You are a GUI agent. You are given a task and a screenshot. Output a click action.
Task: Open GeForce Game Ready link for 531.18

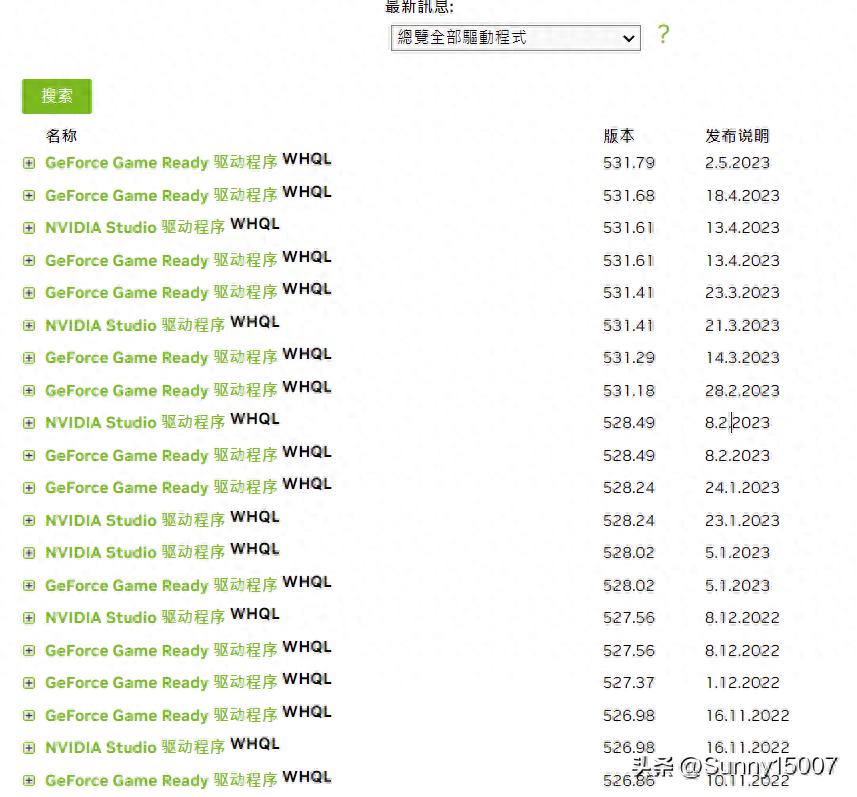[161, 391]
